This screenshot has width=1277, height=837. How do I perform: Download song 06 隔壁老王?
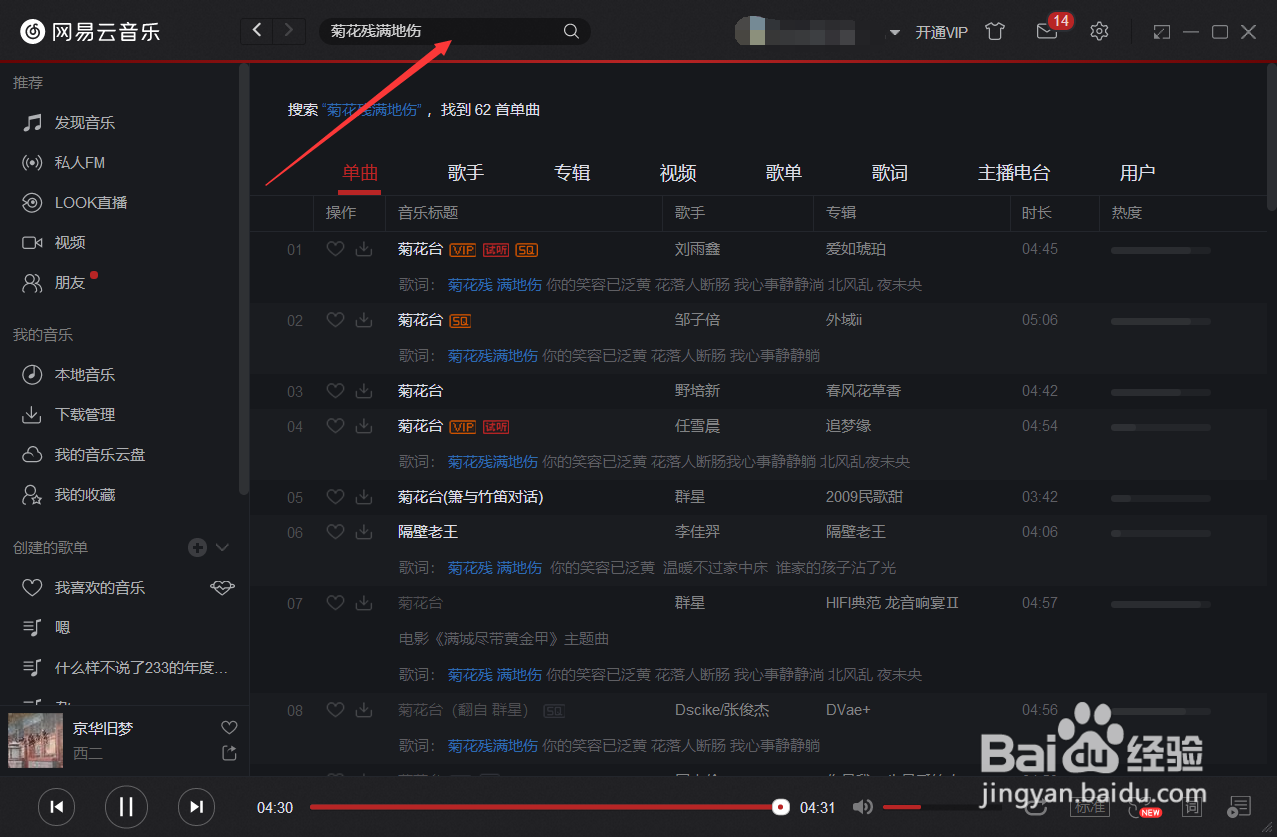click(364, 532)
